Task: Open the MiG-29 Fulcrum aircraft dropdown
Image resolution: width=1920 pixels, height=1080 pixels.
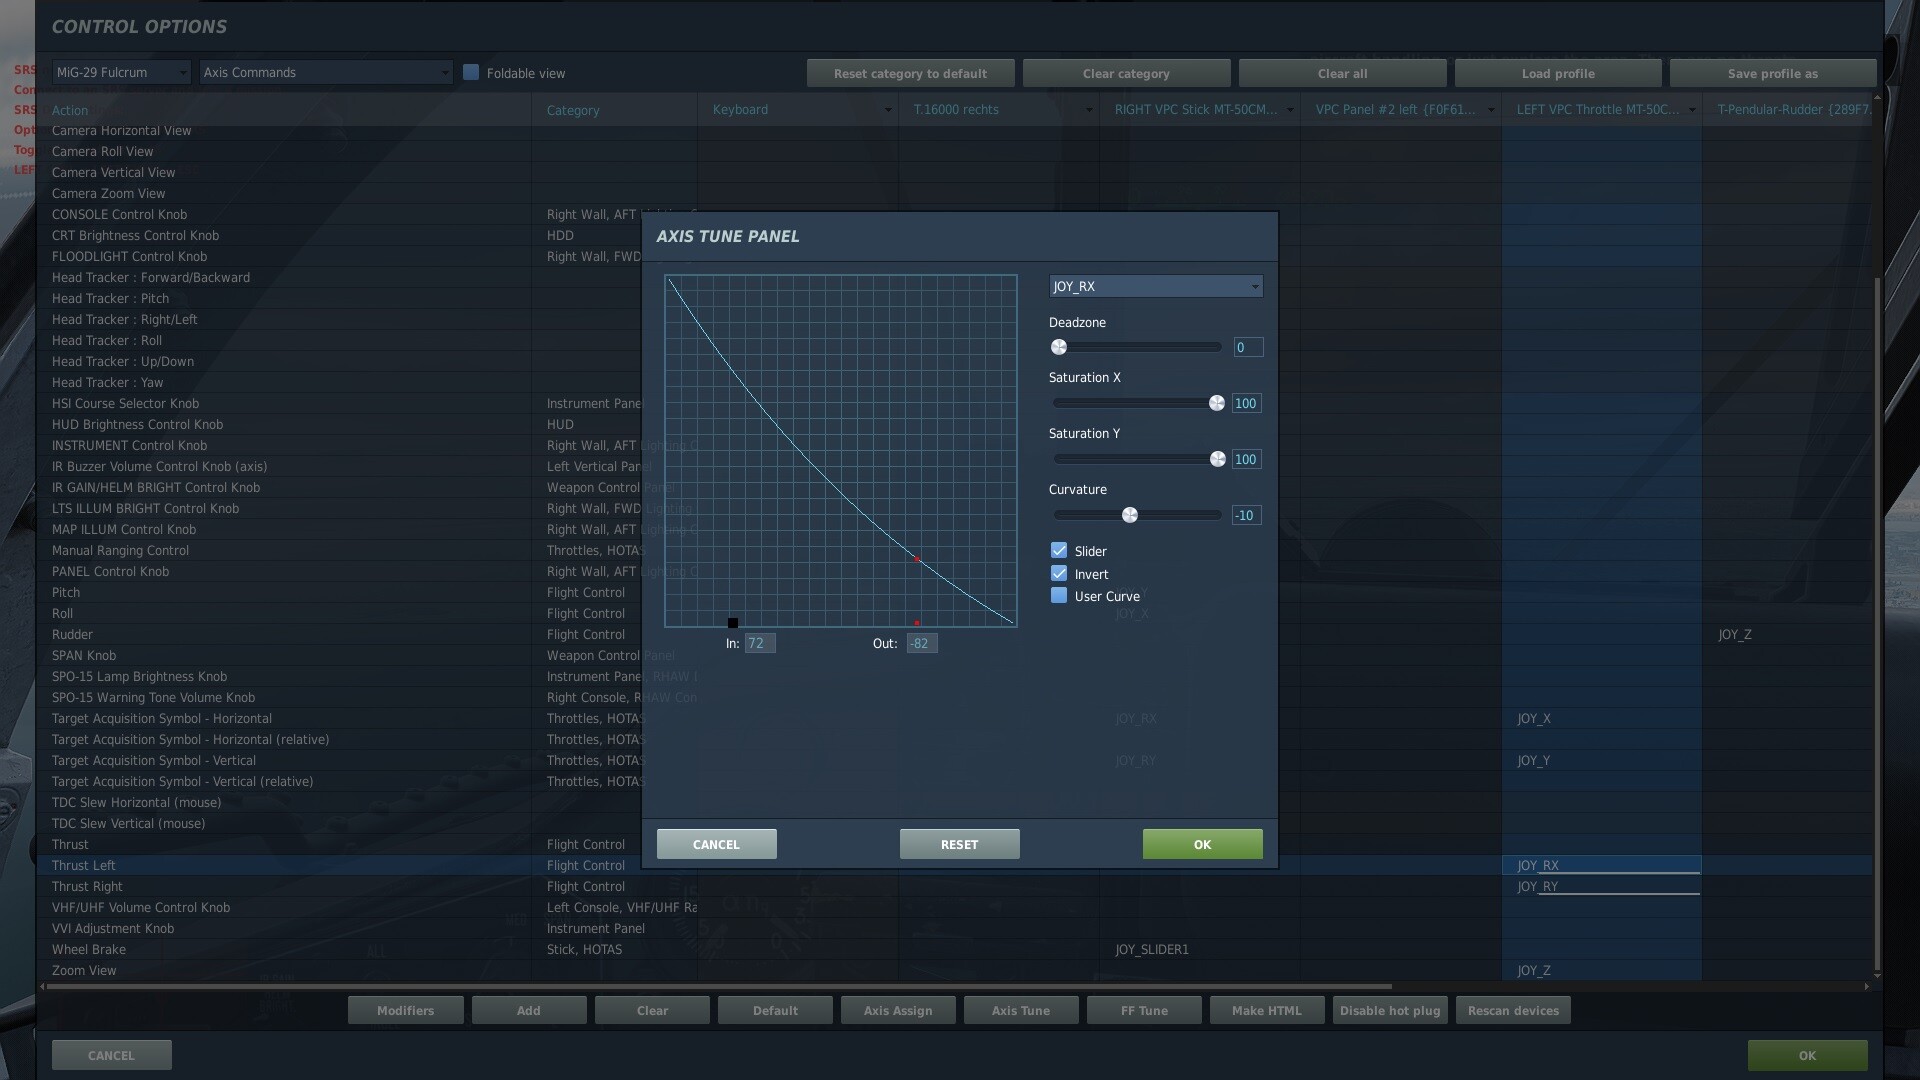Action: (121, 73)
